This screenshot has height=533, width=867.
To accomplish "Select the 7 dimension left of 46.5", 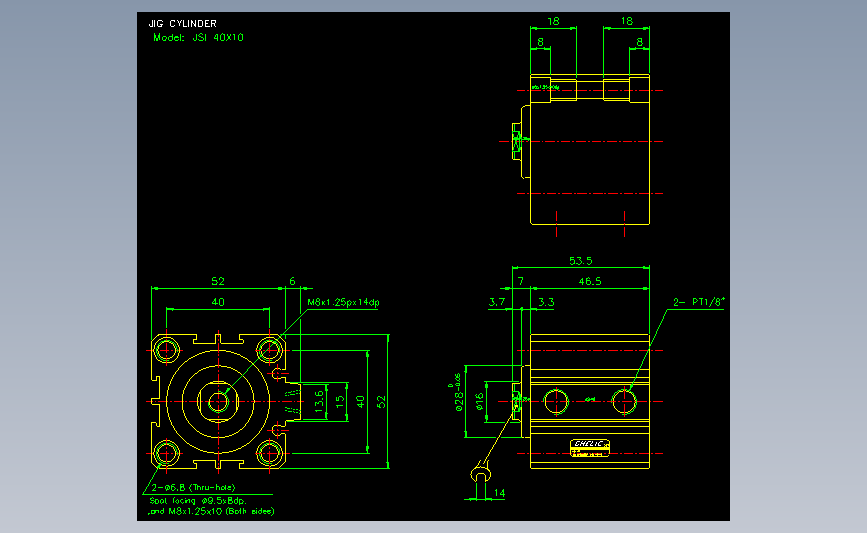I will (x=520, y=281).
